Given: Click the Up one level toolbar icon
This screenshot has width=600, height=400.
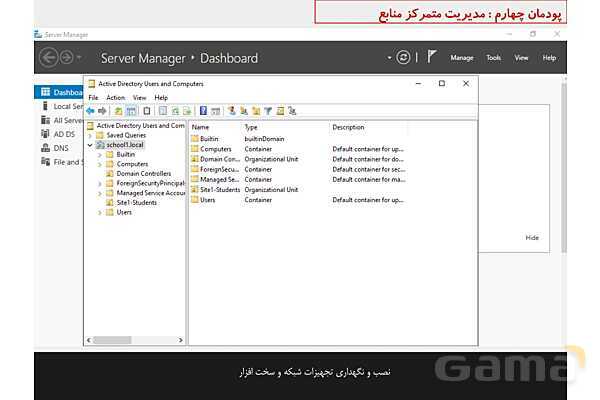Looking at the screenshot, I should 119,111.
